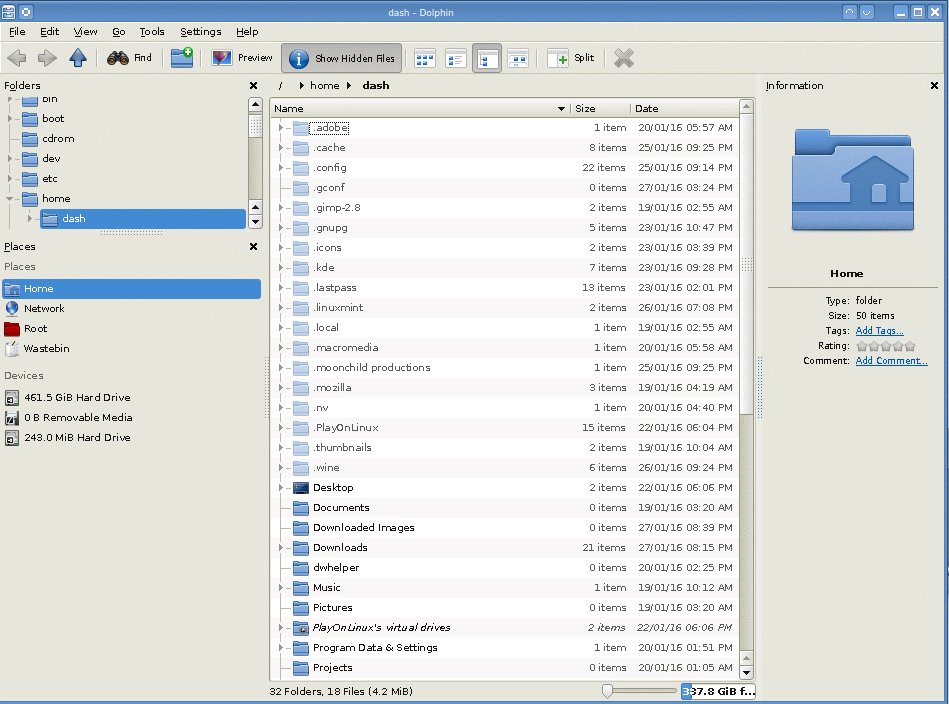Click the new folder icon with green plus
This screenshot has height=704, width=949.
pos(182,58)
